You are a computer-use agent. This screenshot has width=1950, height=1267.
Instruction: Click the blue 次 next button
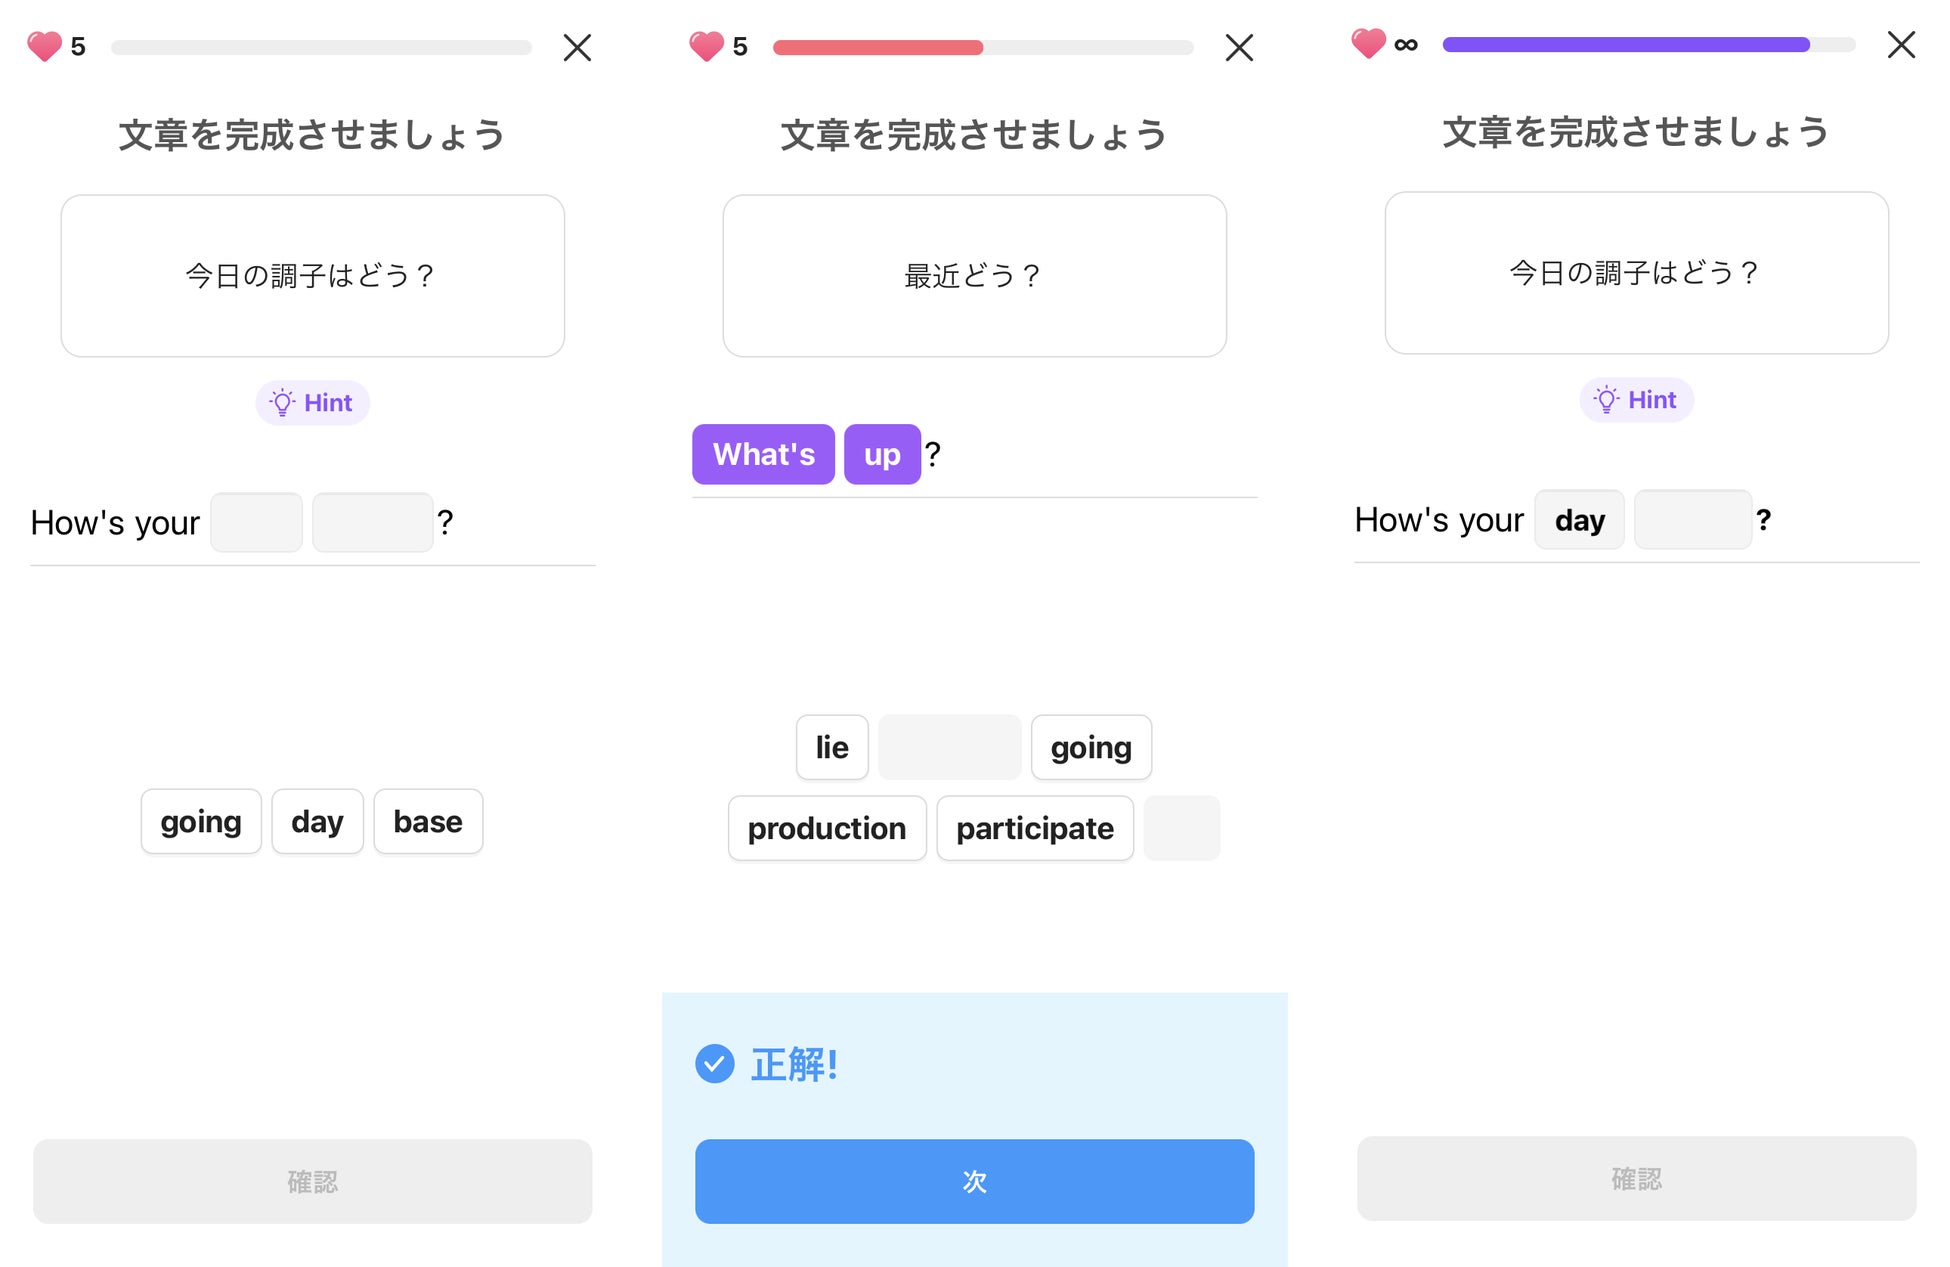click(974, 1181)
